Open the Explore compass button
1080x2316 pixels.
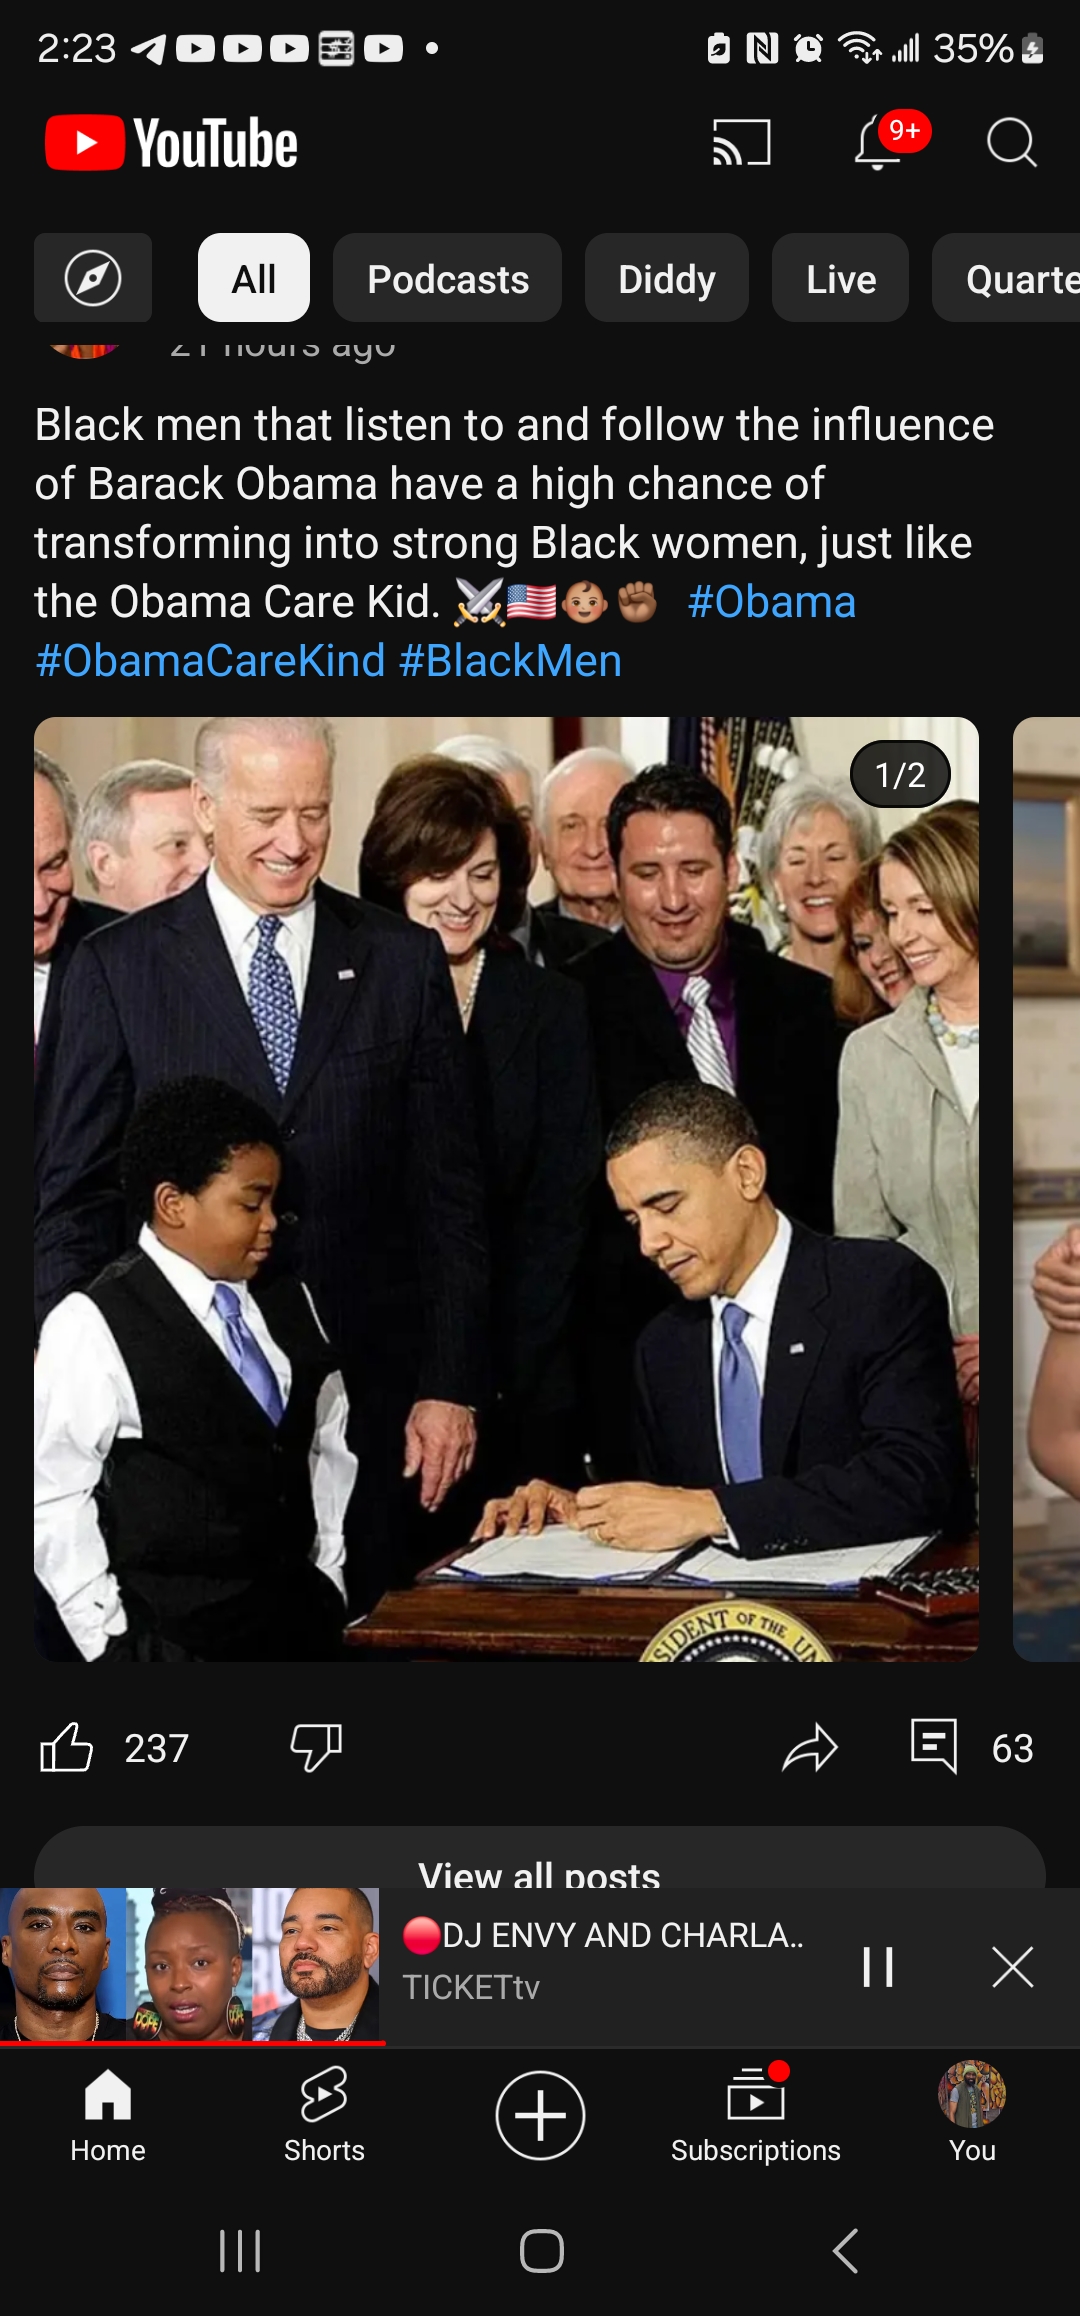(93, 278)
